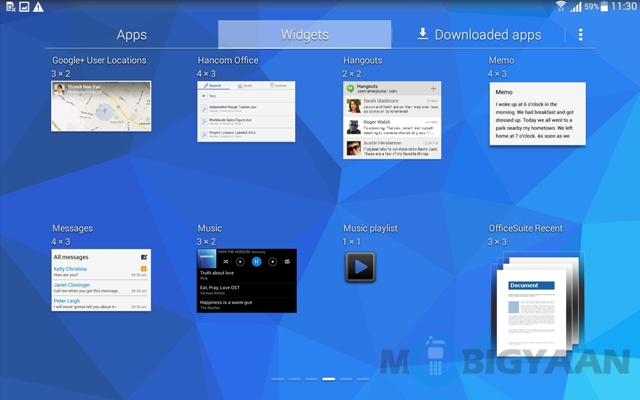
Task: Click the signal strength icon
Action: (x=576, y=7)
